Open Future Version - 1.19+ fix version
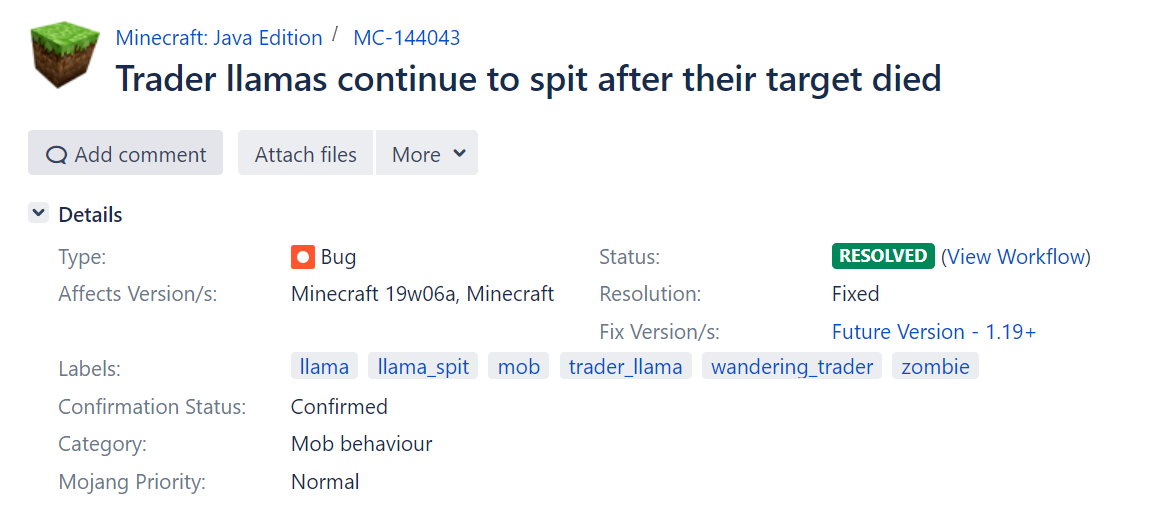Screen dimensions: 1153x509 tap(934, 332)
